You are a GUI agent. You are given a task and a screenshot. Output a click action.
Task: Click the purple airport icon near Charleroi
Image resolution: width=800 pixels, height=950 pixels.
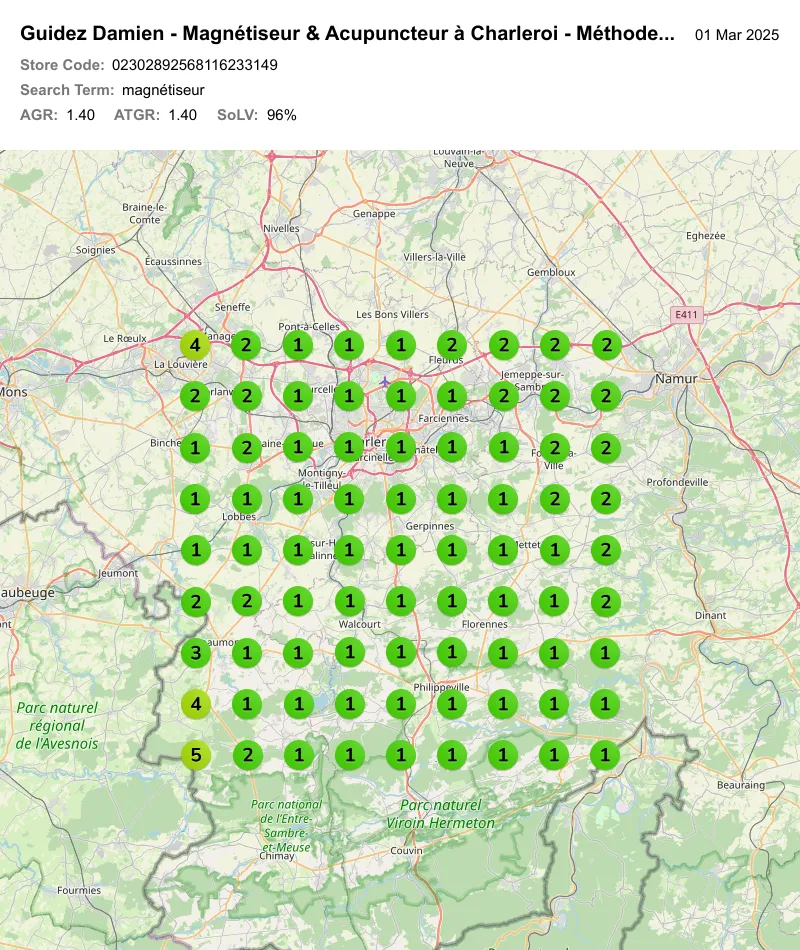[384, 382]
